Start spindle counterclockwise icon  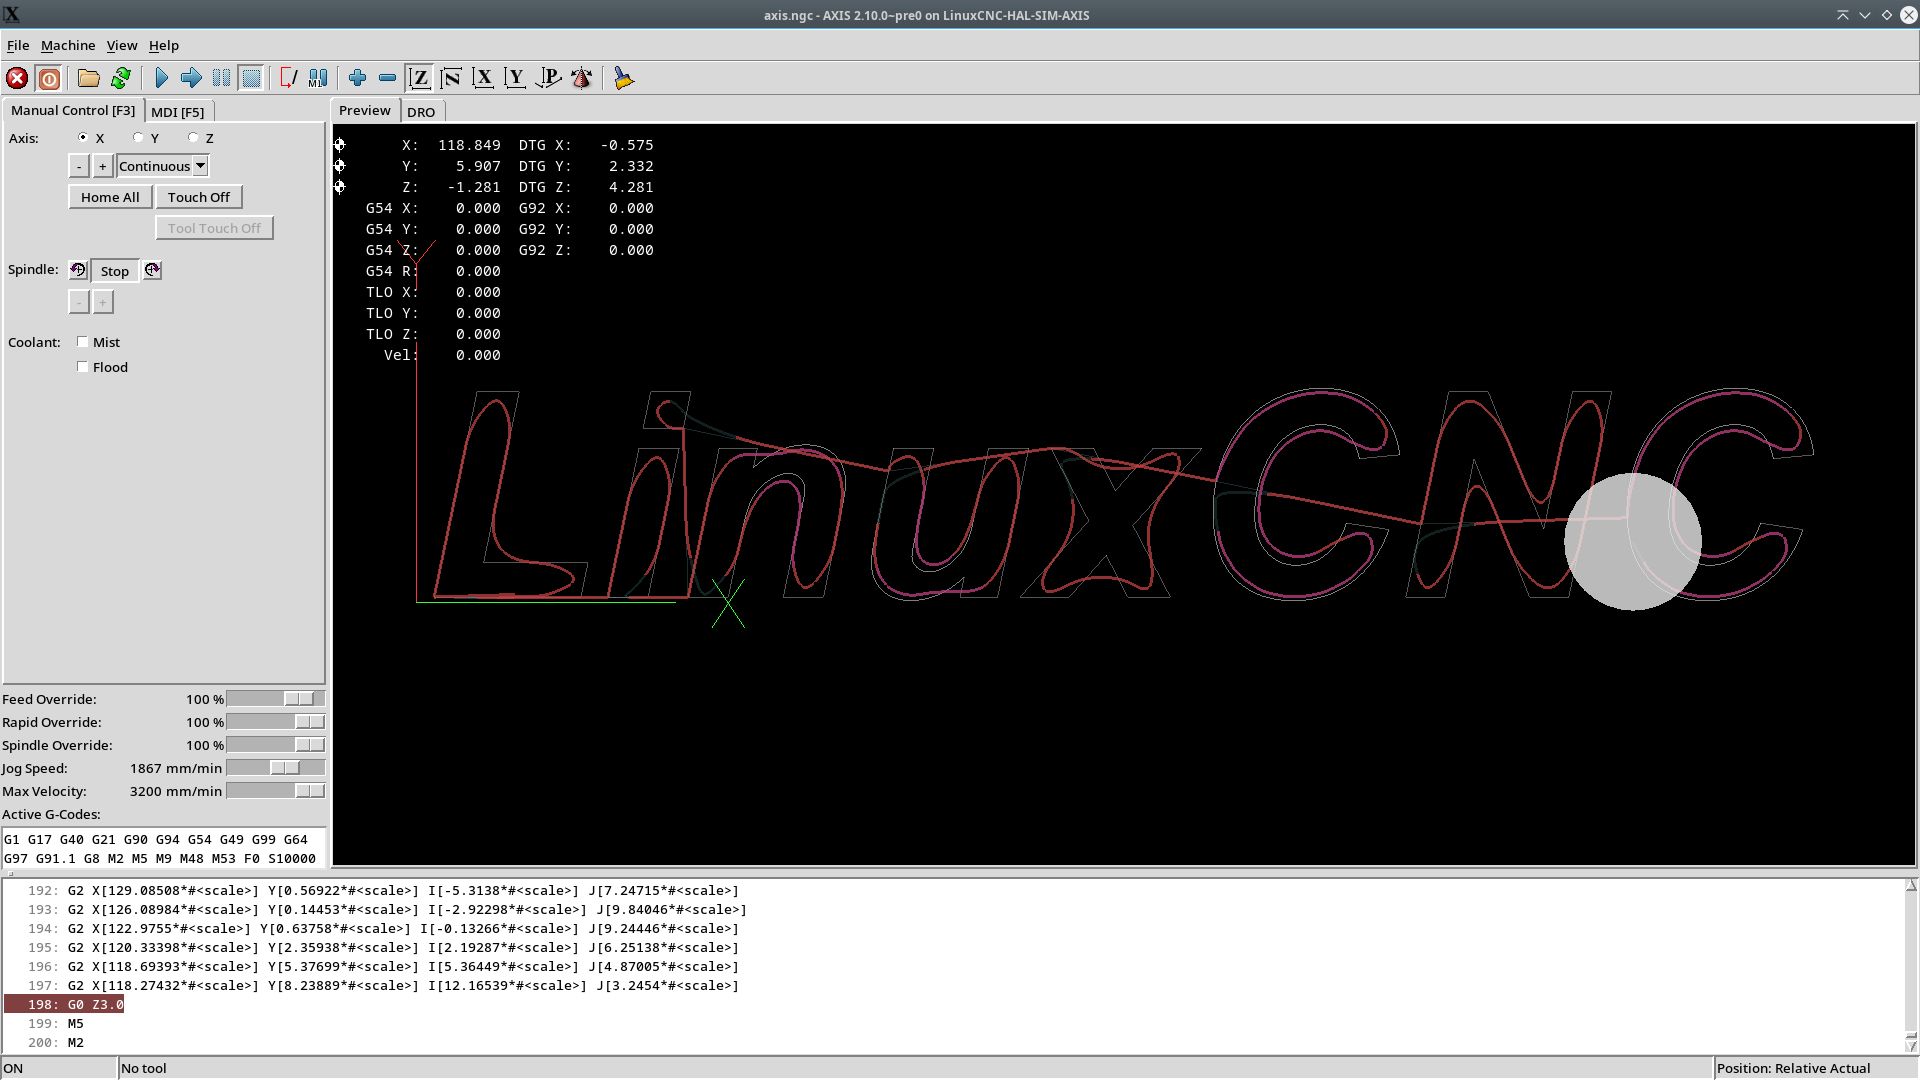(x=78, y=270)
